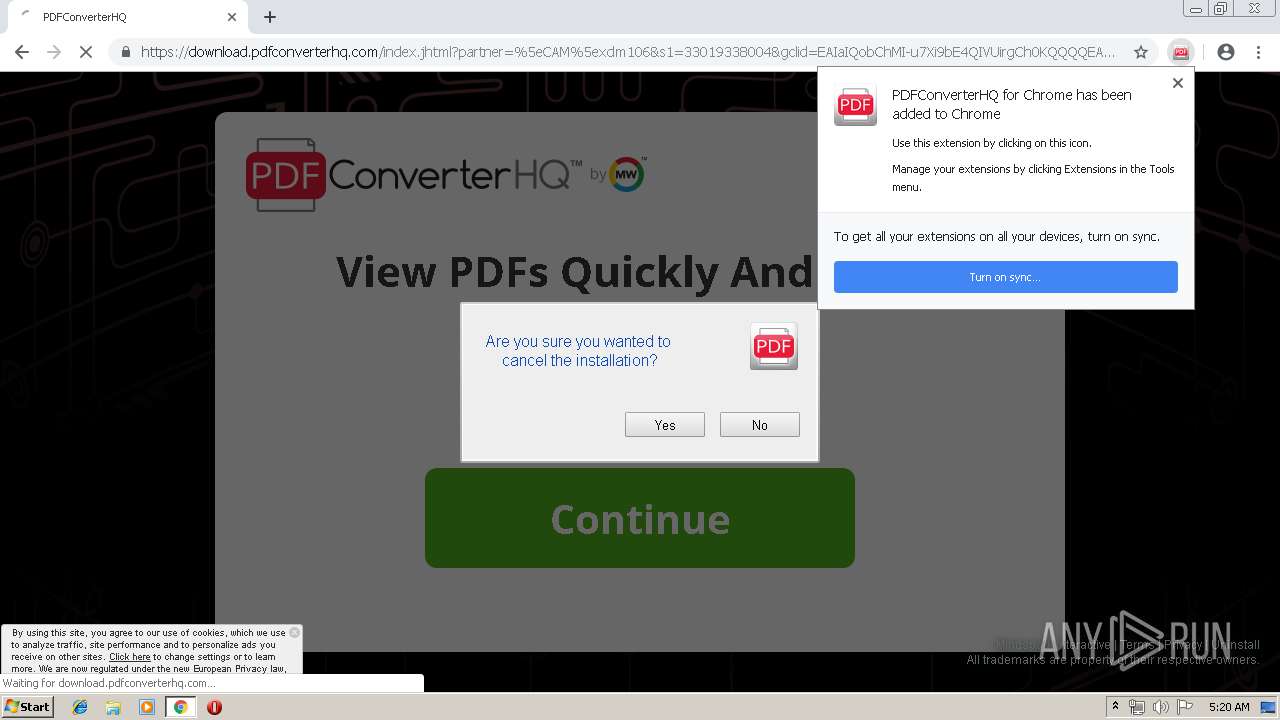Click the PDFConverterHQ extension toolbar icon
1280x720 pixels.
[x=1180, y=52]
